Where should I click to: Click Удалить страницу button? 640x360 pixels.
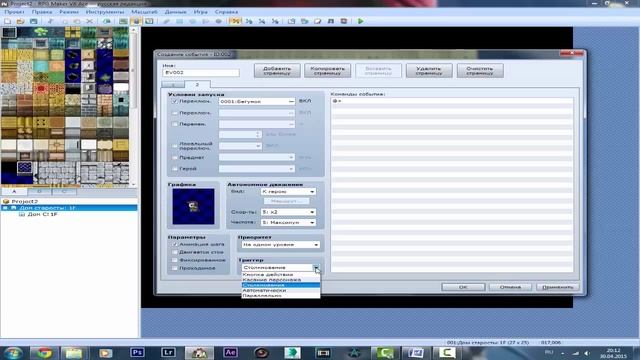(429, 71)
